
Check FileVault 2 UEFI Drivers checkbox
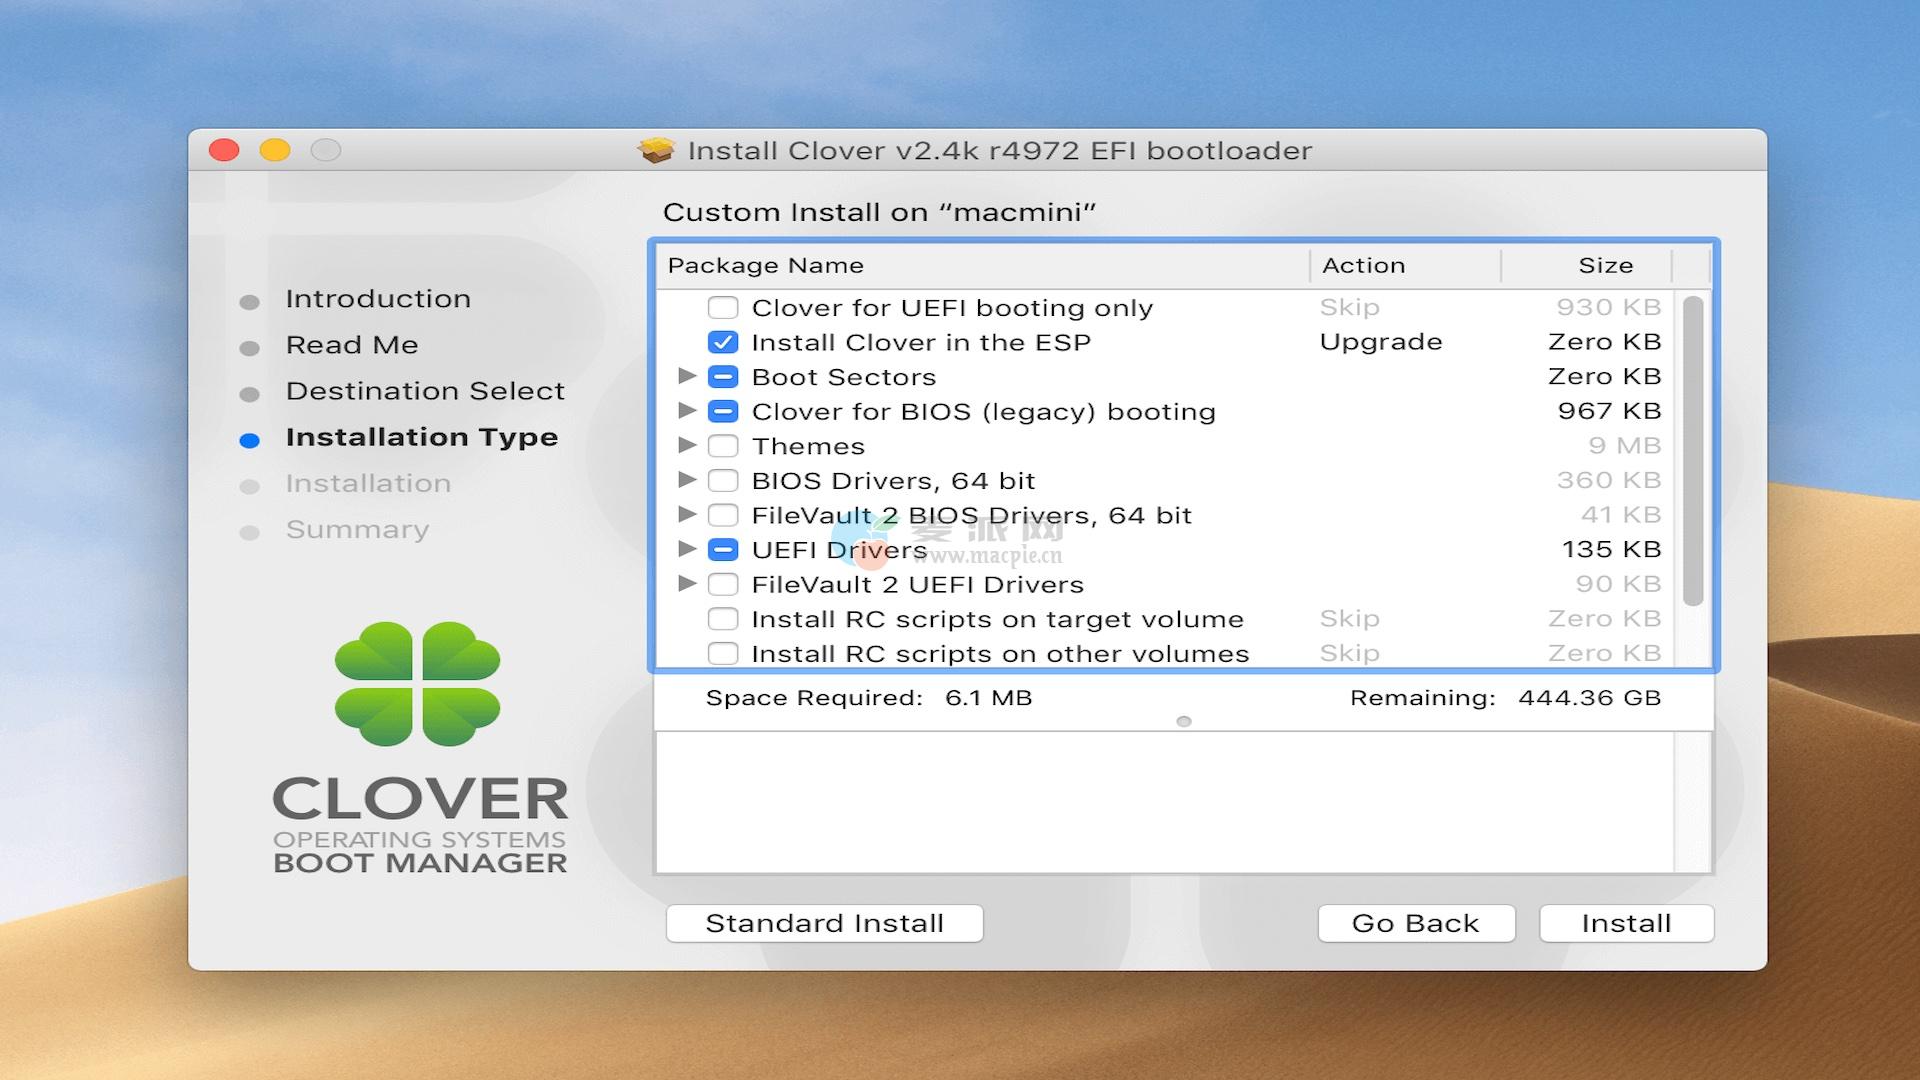[x=723, y=584]
